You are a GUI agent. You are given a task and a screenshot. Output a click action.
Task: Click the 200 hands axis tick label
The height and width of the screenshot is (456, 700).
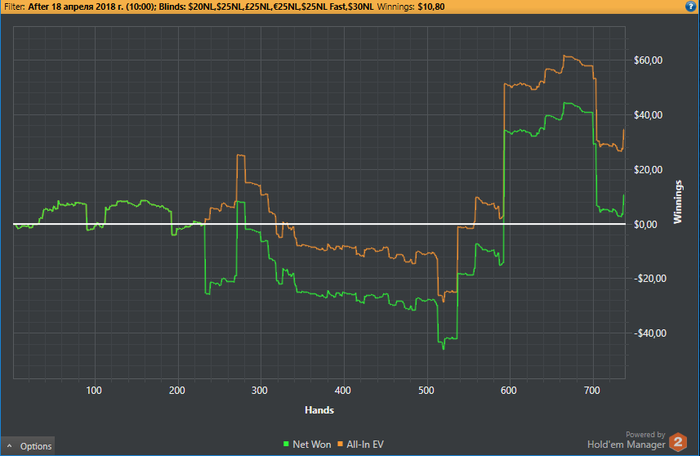(x=177, y=390)
